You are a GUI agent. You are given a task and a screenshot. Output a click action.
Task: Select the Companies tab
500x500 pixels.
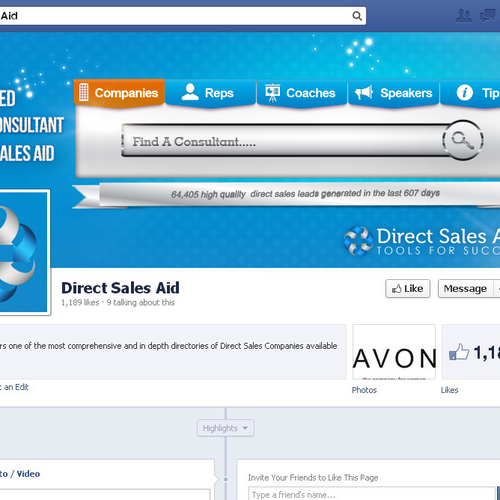point(119,92)
